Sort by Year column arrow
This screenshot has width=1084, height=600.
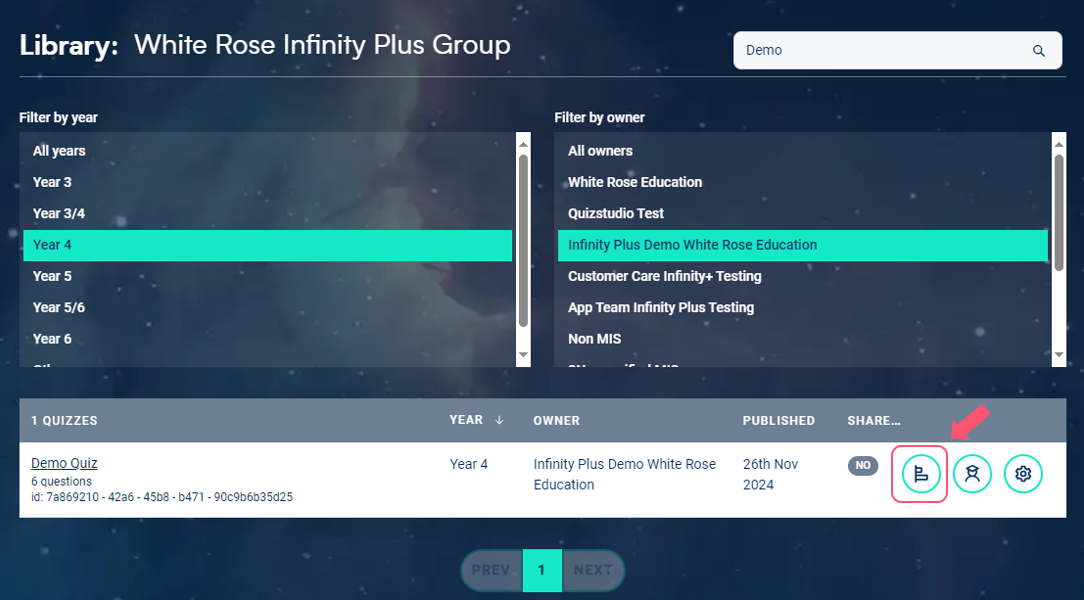[499, 420]
